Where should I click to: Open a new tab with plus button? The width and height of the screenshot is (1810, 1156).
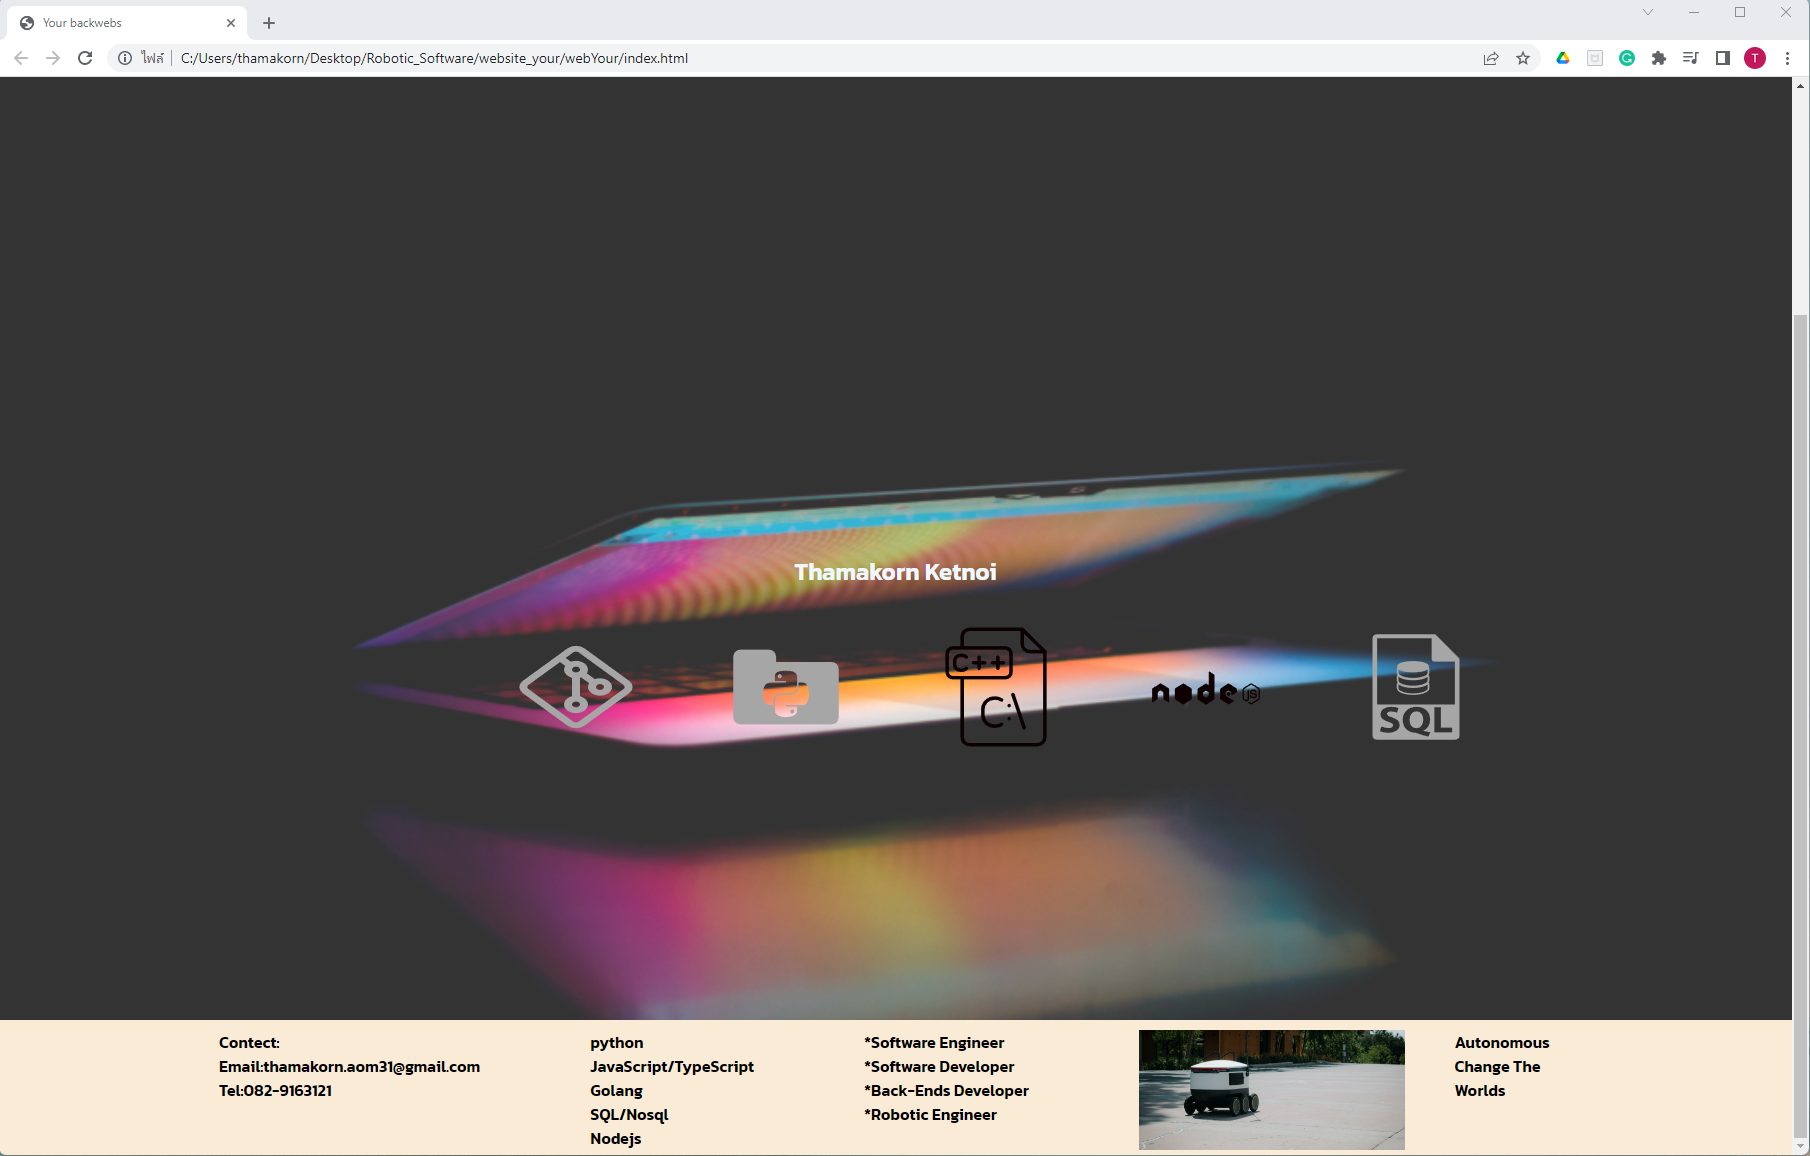pyautogui.click(x=269, y=23)
